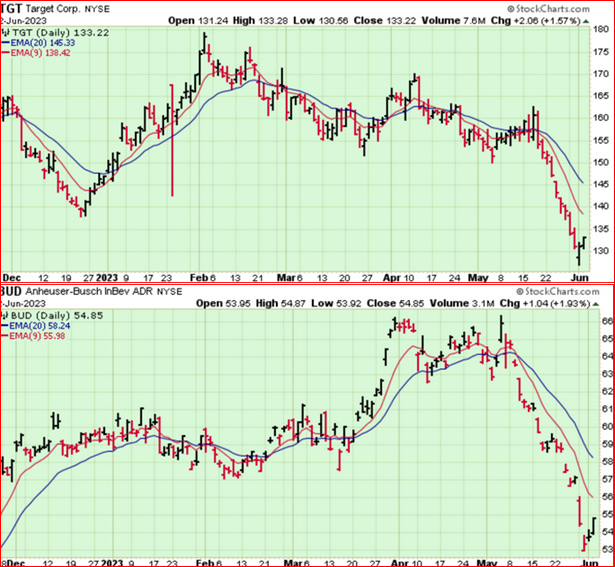Click the bar-chart icon before BUD (Daily)
Viewport: 615px width, 567px height.
click(4, 316)
